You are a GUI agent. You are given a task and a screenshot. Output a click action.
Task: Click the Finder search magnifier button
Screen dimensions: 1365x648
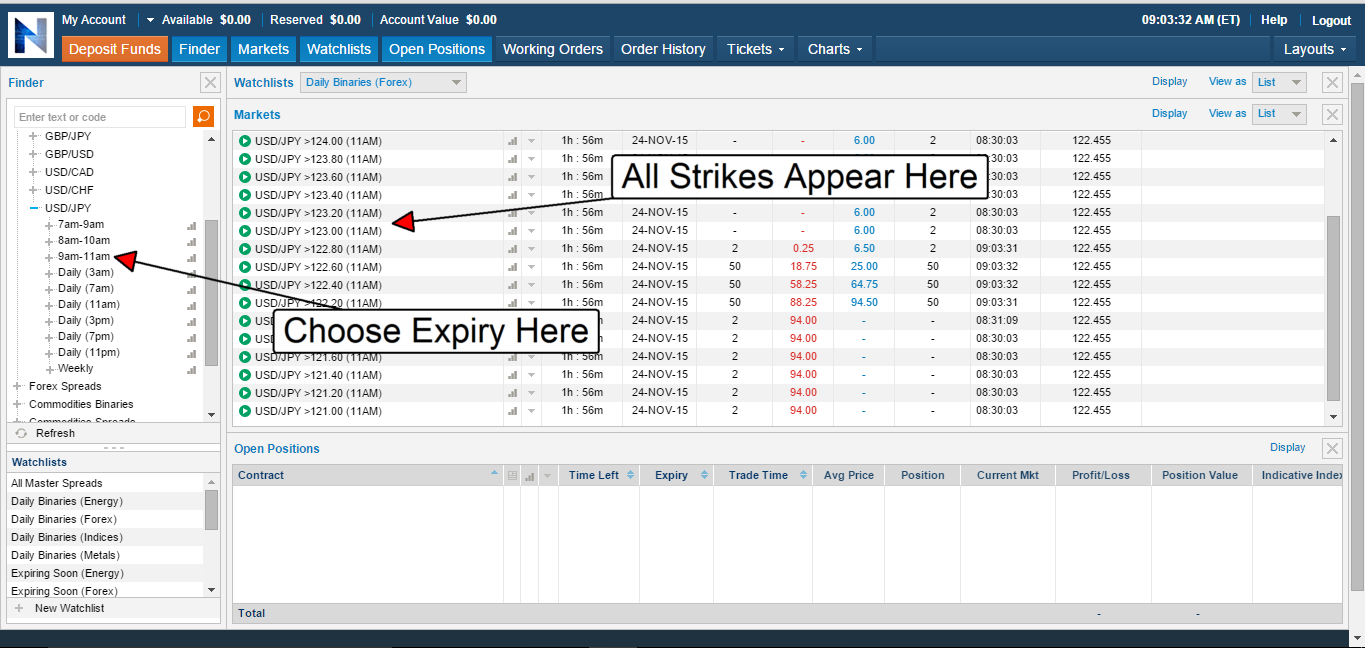pyautogui.click(x=203, y=117)
